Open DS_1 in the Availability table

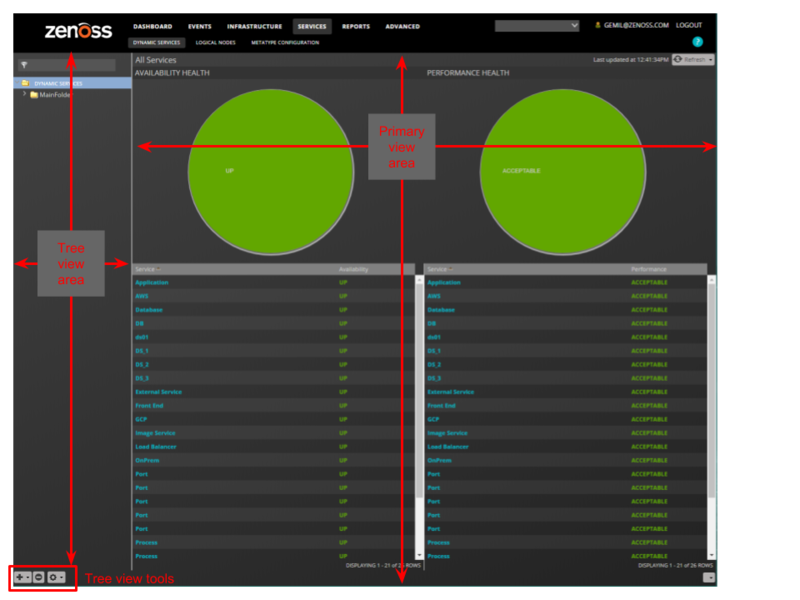tap(142, 351)
